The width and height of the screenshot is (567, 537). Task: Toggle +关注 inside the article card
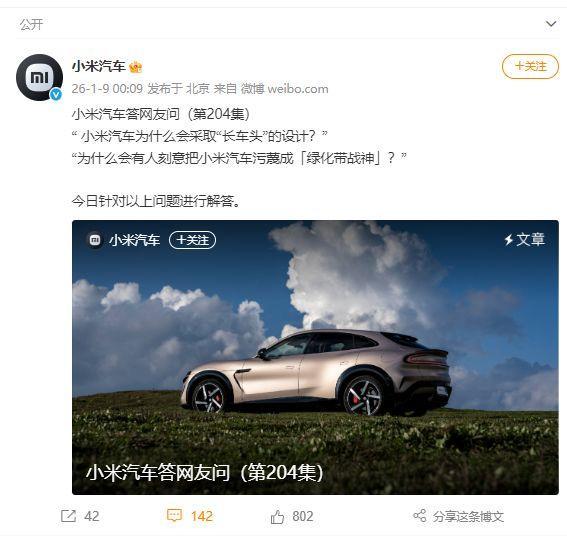[x=192, y=240]
